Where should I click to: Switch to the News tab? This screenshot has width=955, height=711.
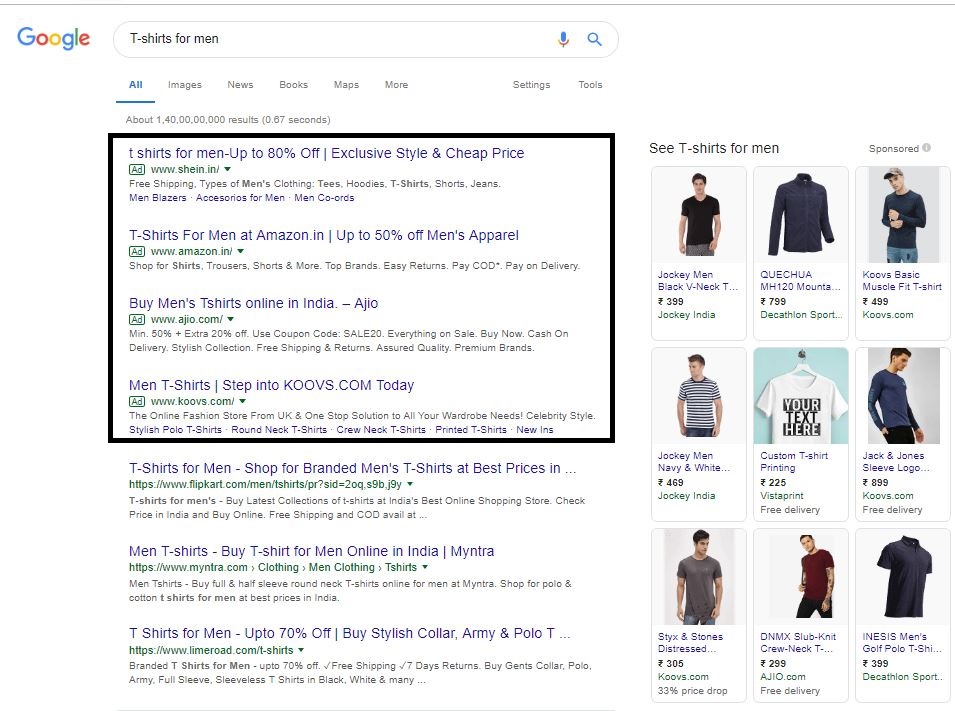coord(240,85)
